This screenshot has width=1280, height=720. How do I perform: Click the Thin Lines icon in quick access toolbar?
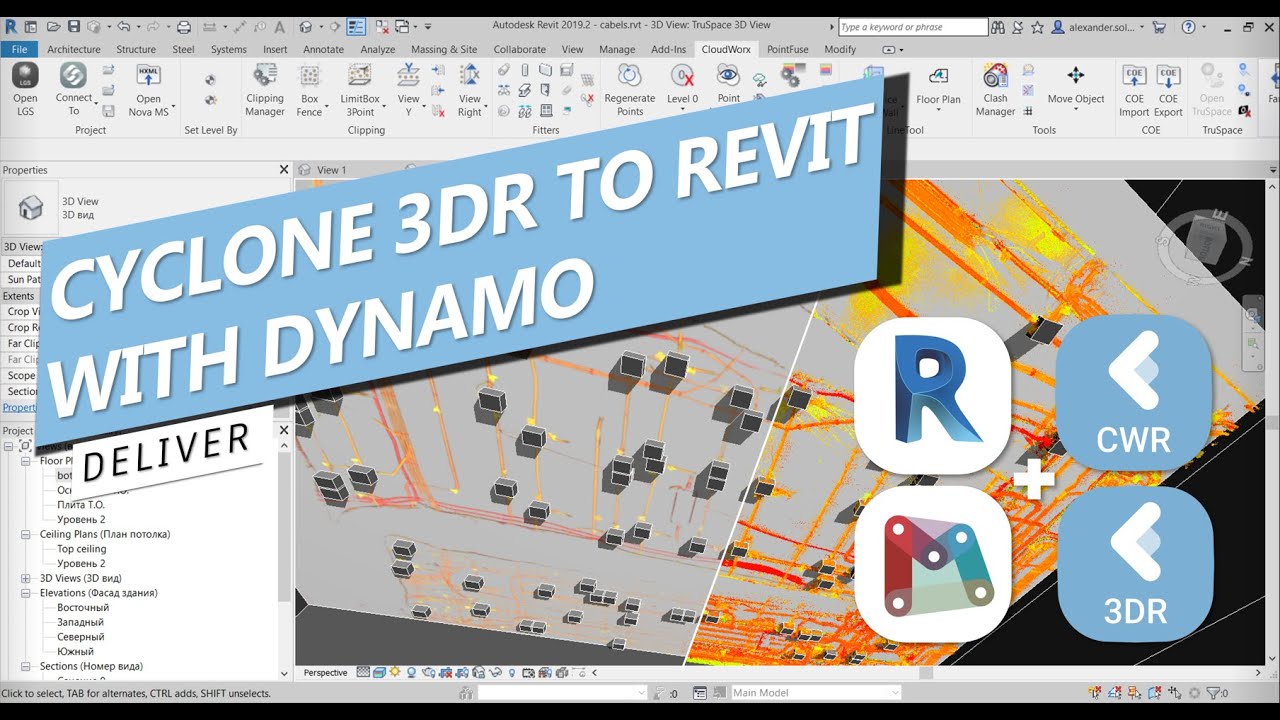pyautogui.click(x=356, y=26)
